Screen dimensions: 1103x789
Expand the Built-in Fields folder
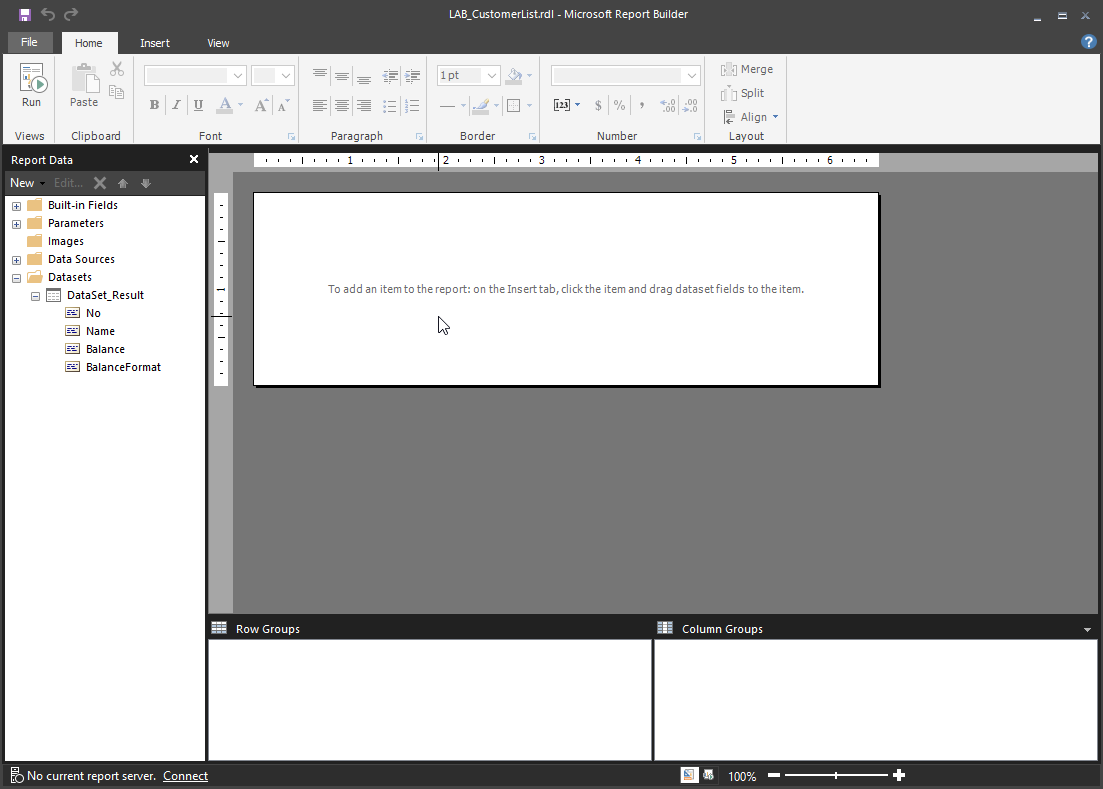click(x=16, y=206)
